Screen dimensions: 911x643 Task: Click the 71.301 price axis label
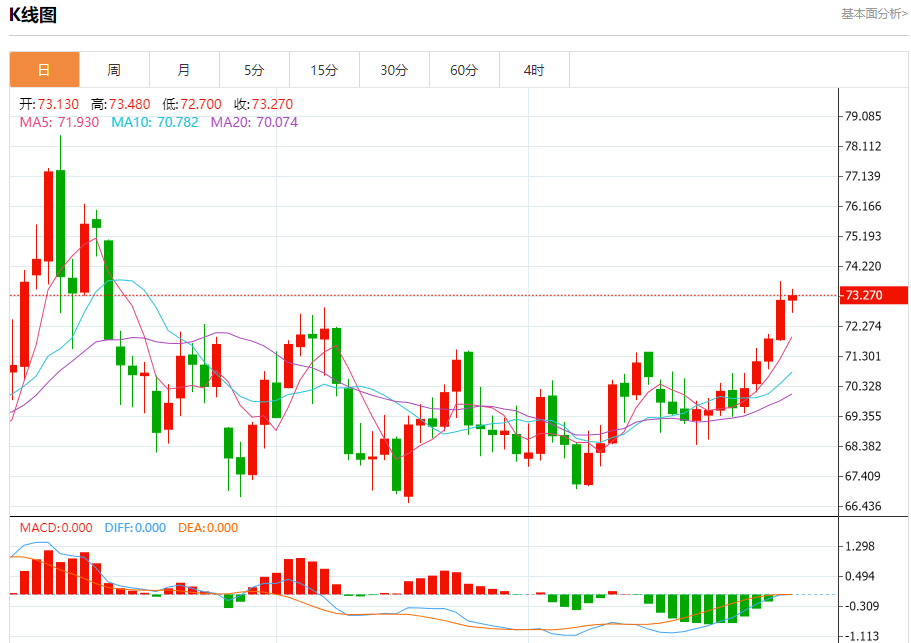[x=863, y=356]
